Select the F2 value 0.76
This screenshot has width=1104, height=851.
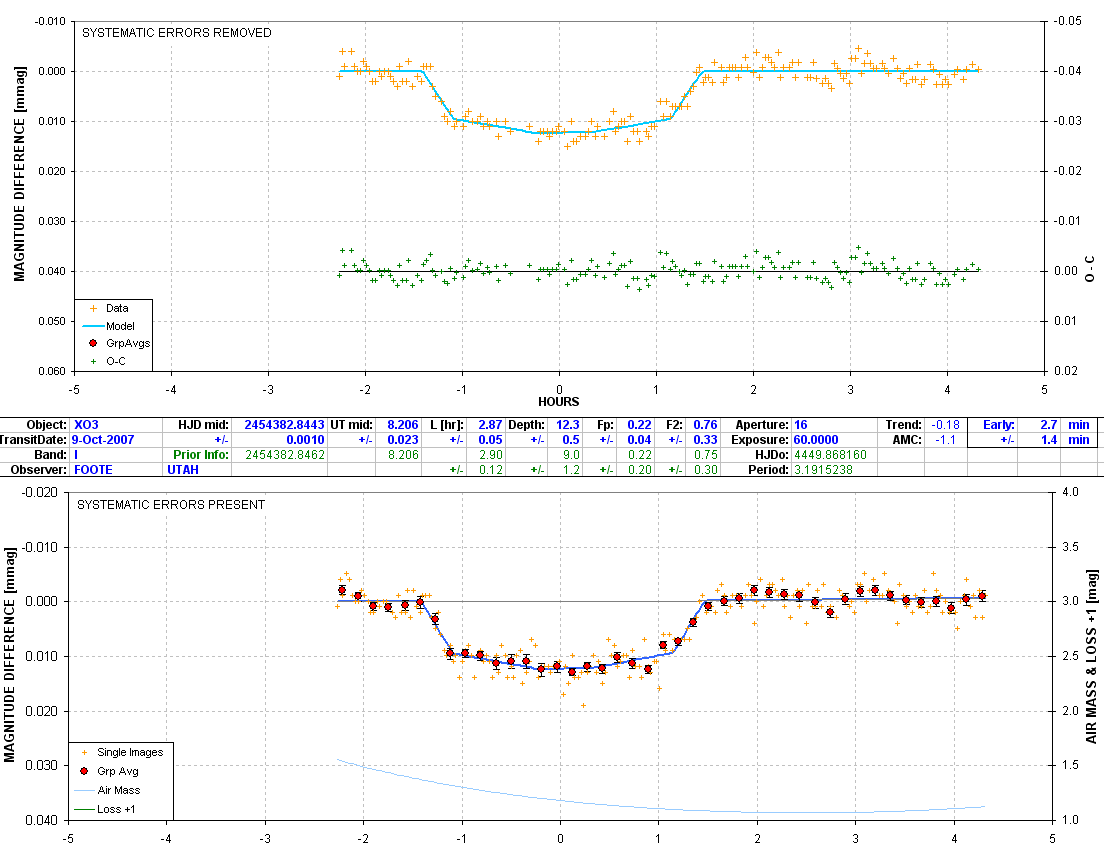coord(705,424)
